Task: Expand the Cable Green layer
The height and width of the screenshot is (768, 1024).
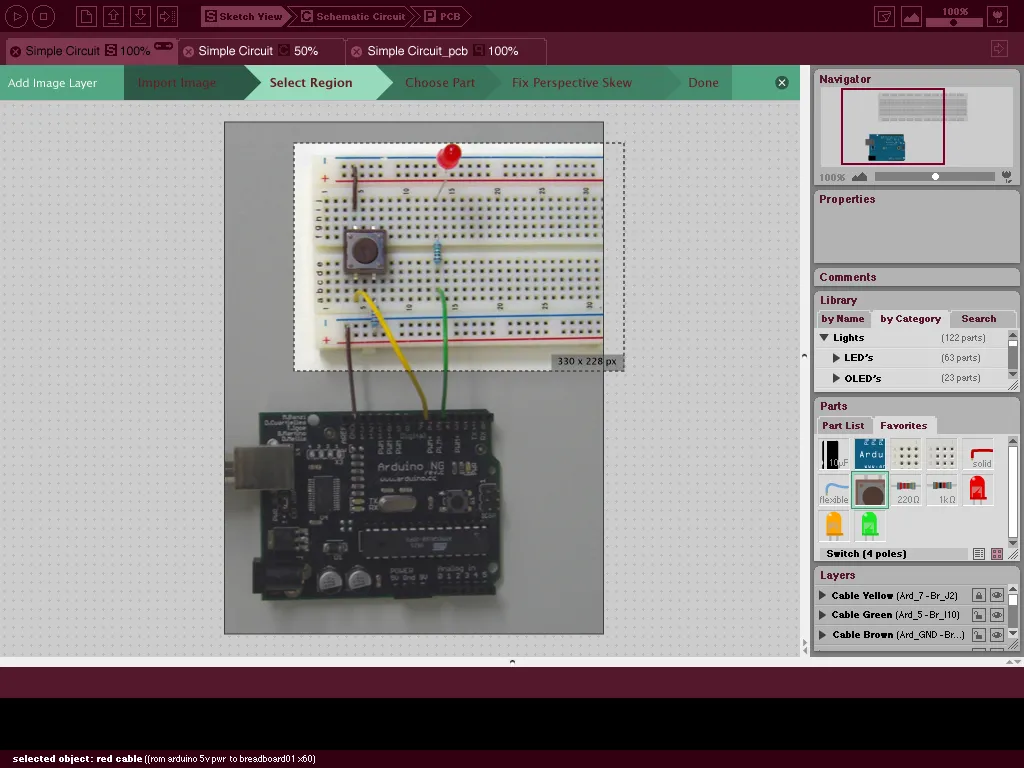Action: [823, 615]
